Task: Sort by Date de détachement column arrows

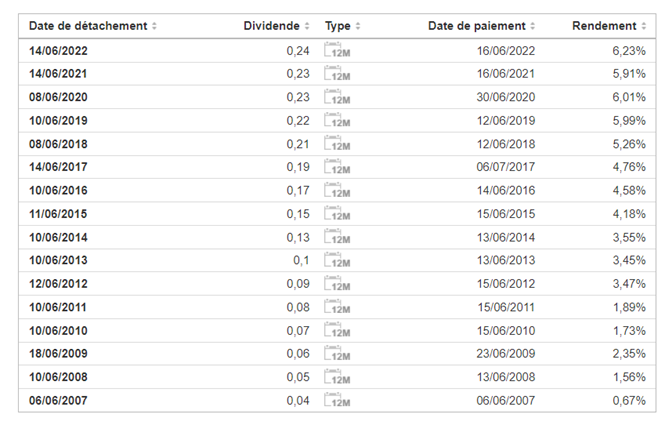Action: click(x=154, y=26)
